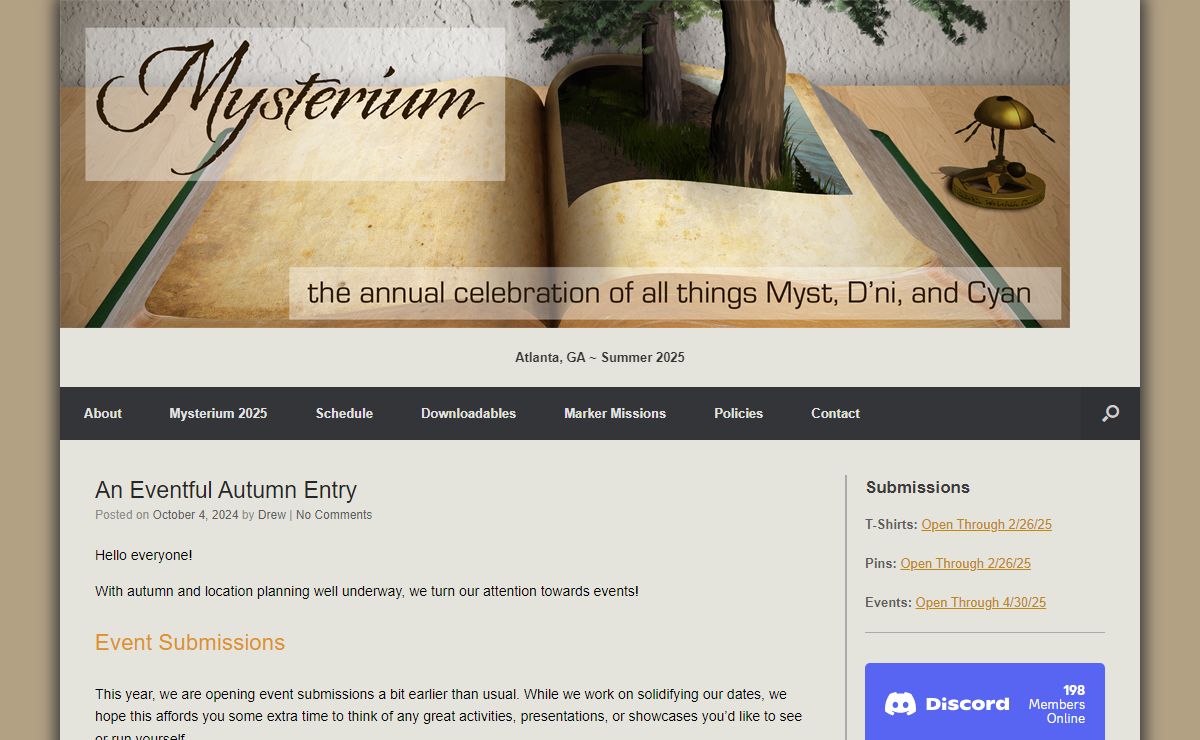Viewport: 1200px width, 740px height.
Task: Open the No Comments link
Action: coord(334,515)
